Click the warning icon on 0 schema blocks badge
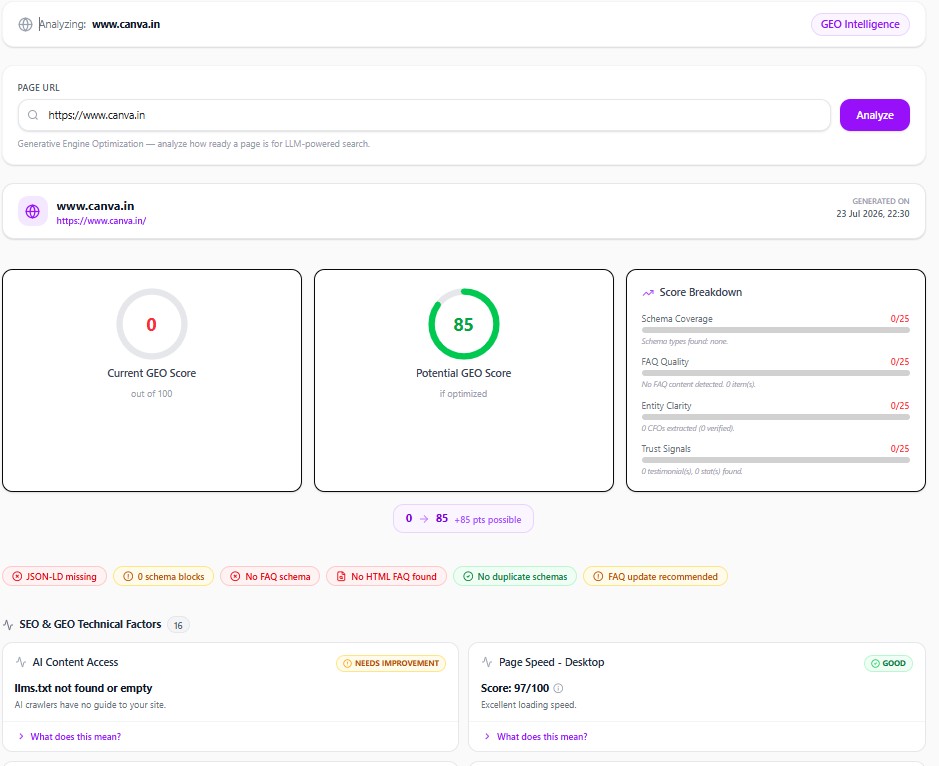The width and height of the screenshot is (939, 766). 128,576
